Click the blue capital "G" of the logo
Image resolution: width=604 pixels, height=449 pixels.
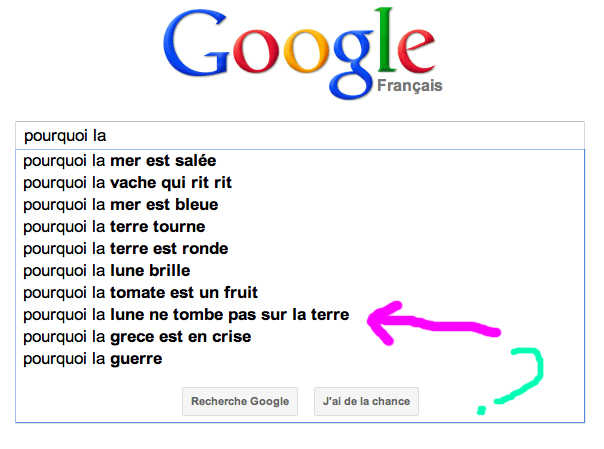click(x=195, y=53)
